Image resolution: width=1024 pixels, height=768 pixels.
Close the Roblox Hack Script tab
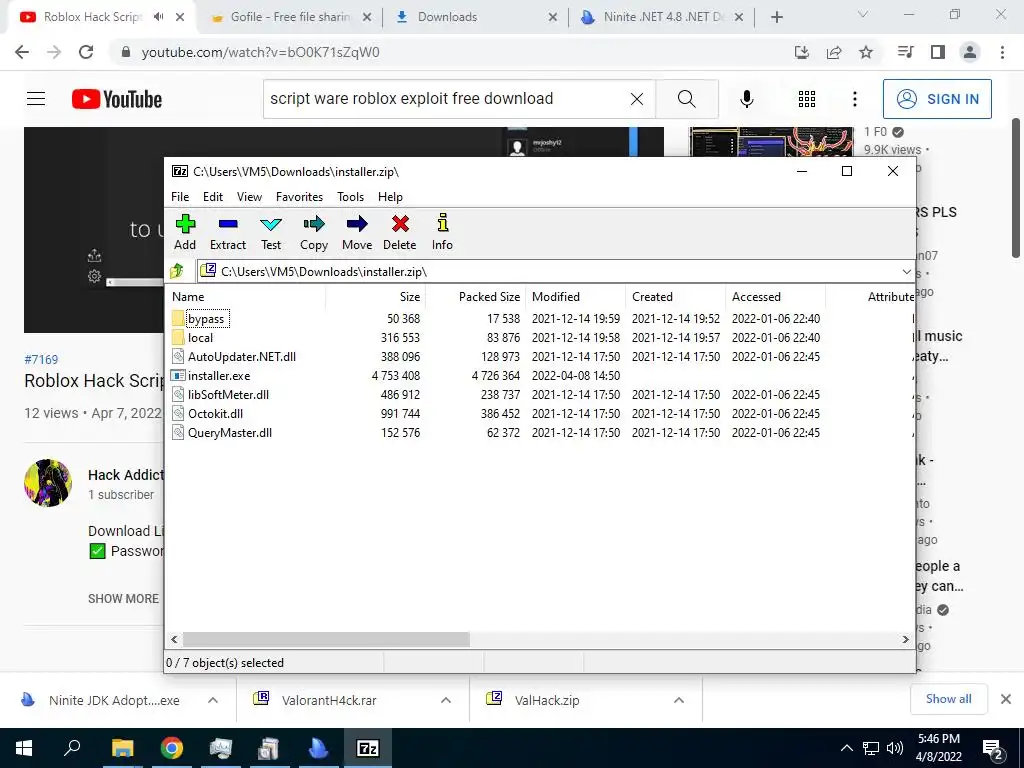(x=180, y=17)
